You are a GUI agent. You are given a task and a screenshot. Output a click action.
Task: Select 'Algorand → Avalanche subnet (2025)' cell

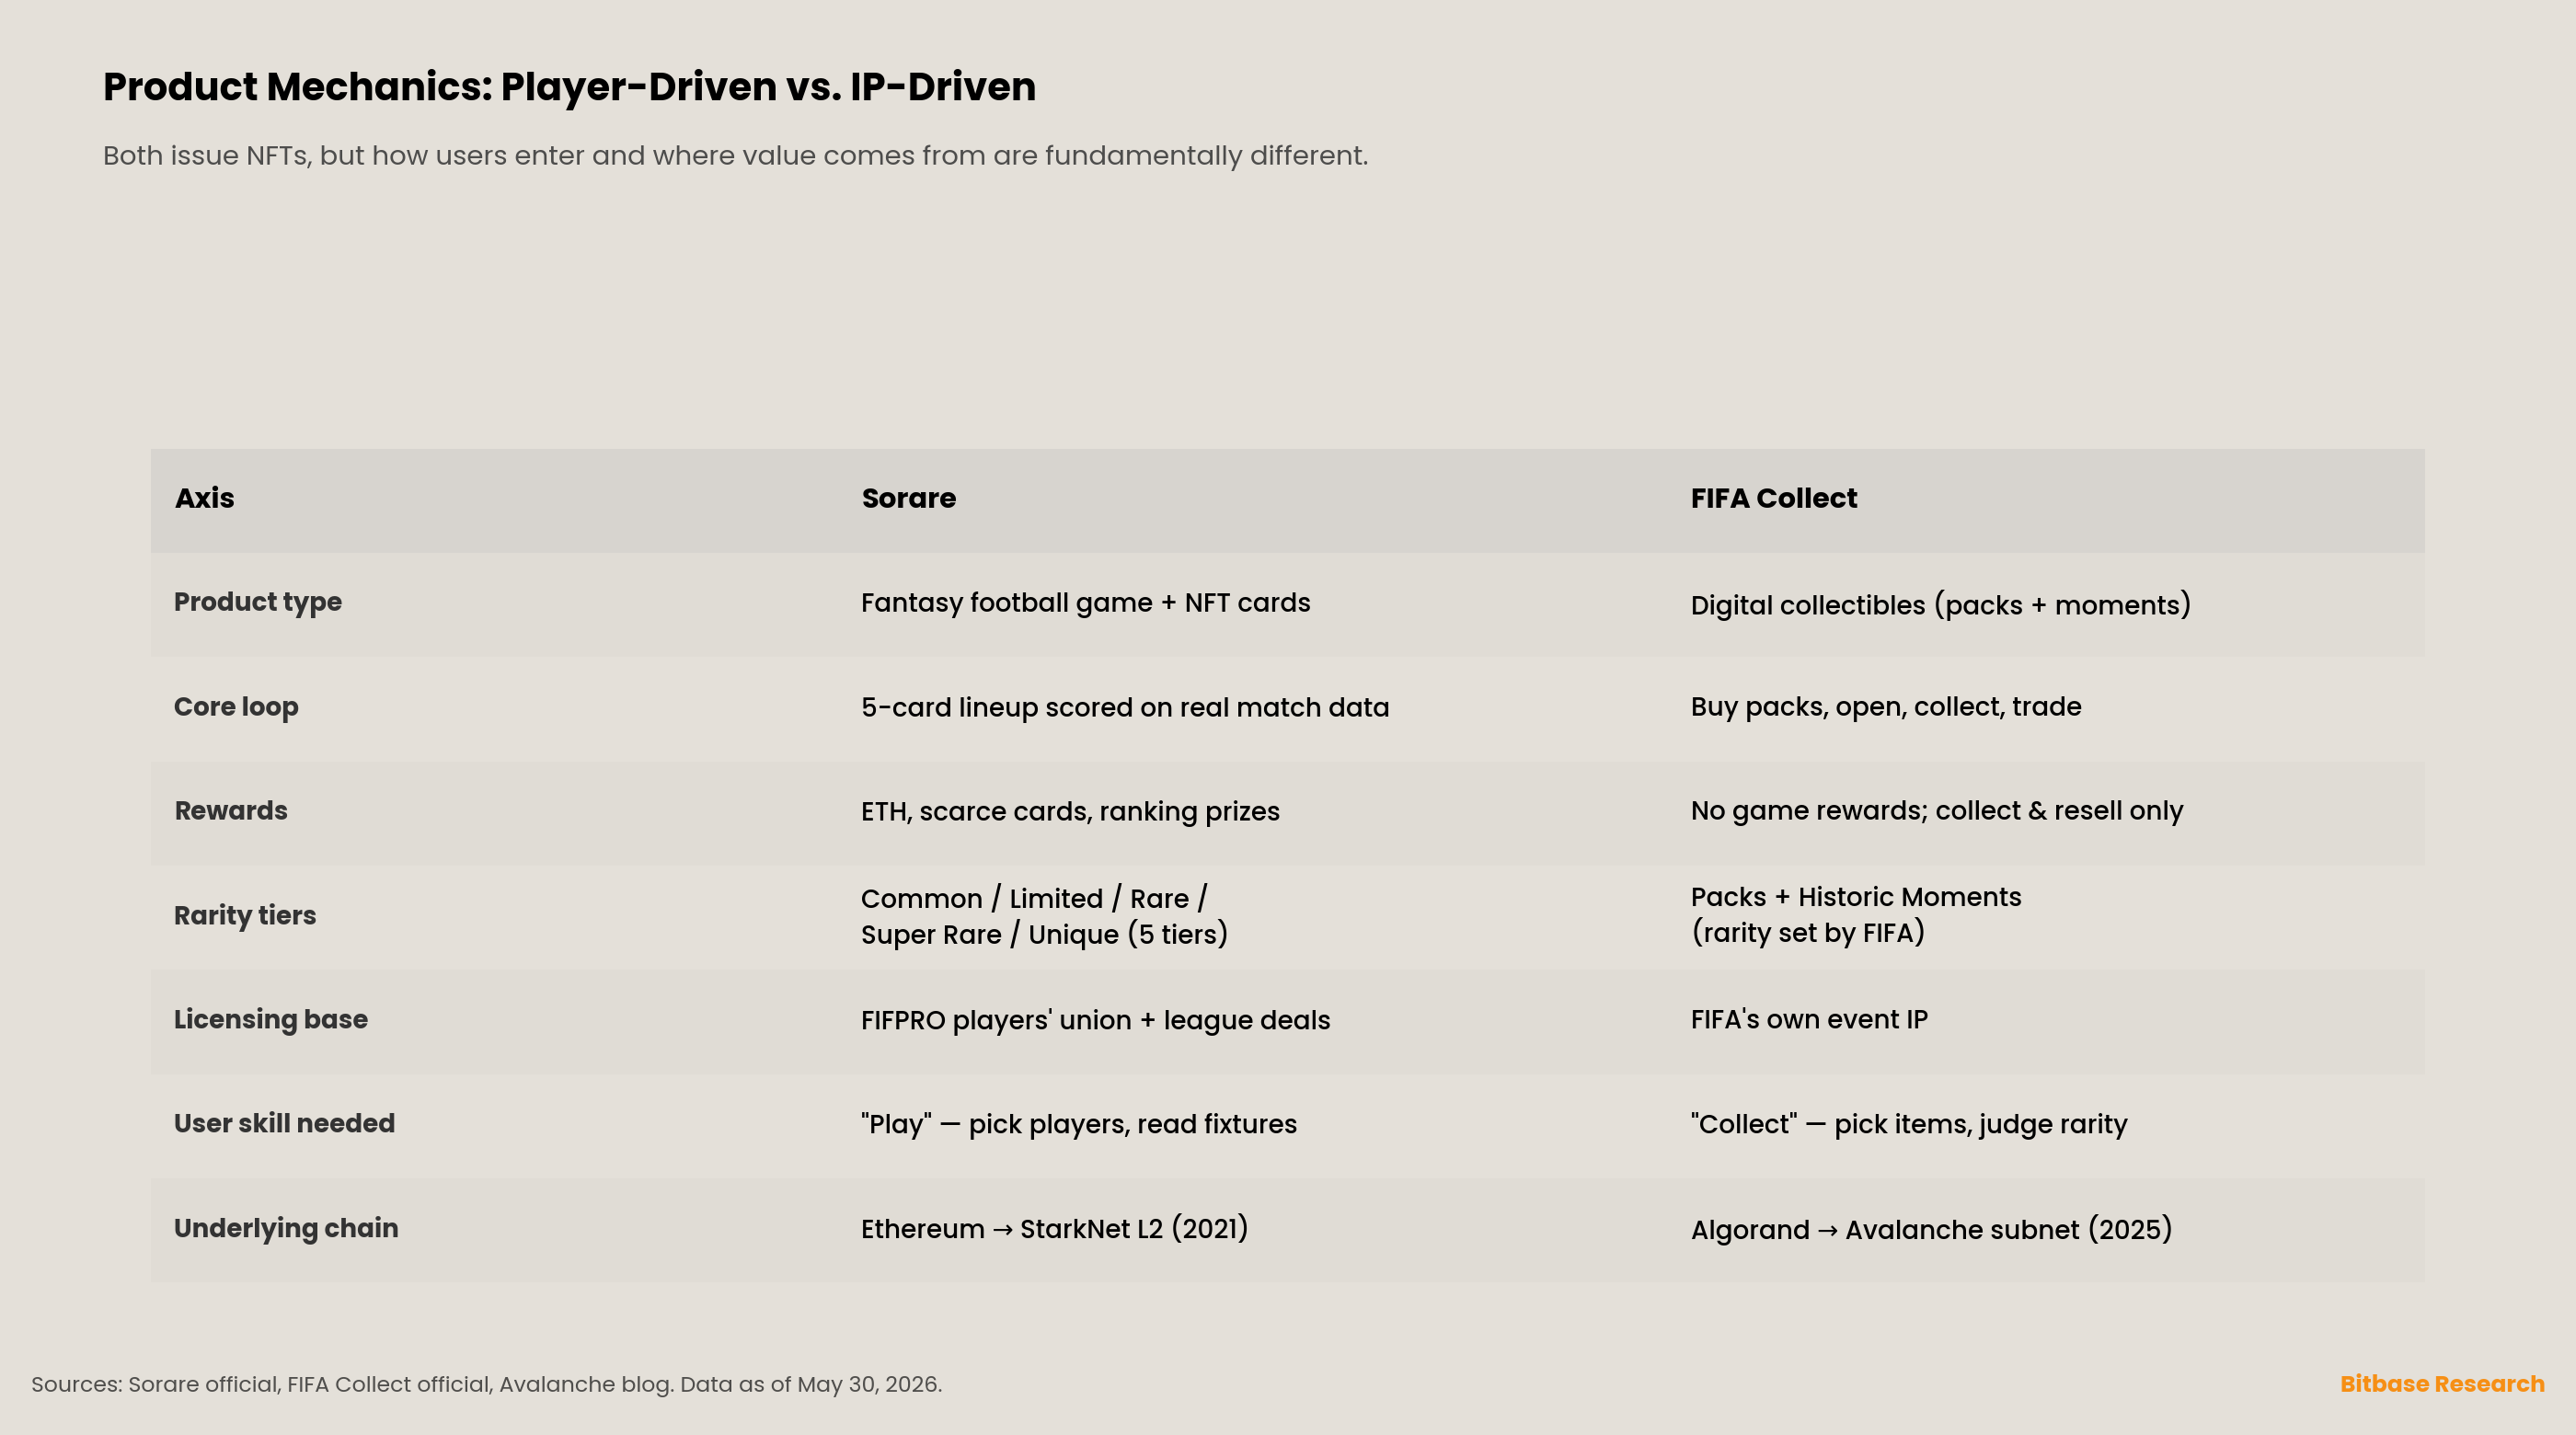pos(1931,1229)
